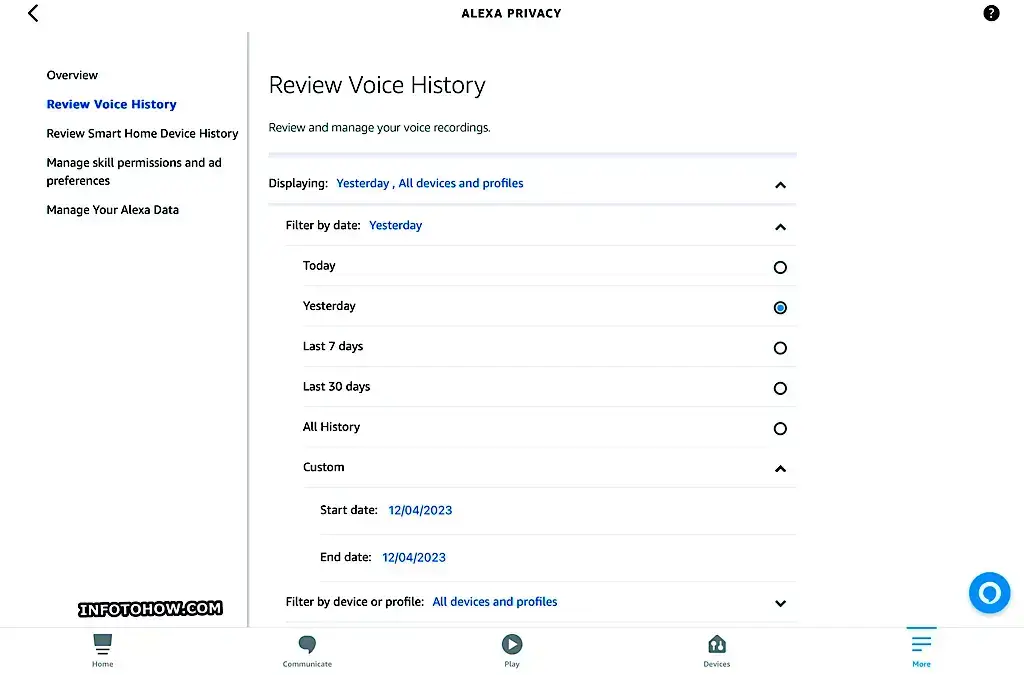Click the 'ALEXA PRIVACY' header title

tap(511, 13)
